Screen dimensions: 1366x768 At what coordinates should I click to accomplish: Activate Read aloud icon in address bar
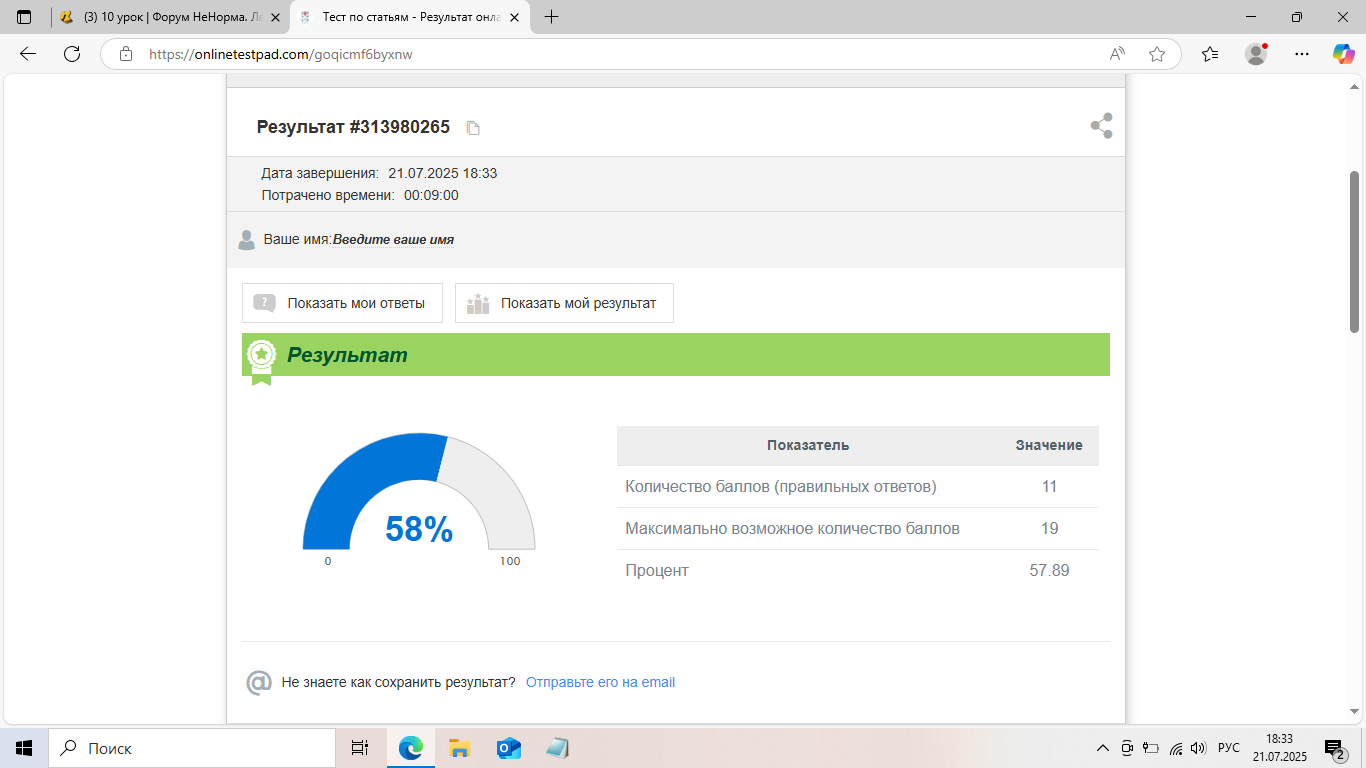1117,54
